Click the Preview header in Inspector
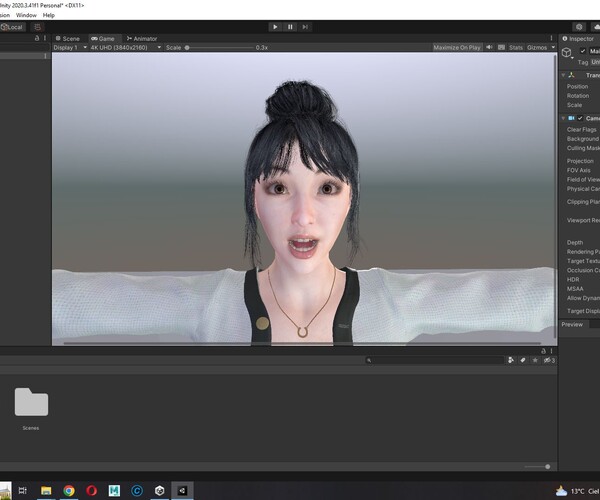 572,324
